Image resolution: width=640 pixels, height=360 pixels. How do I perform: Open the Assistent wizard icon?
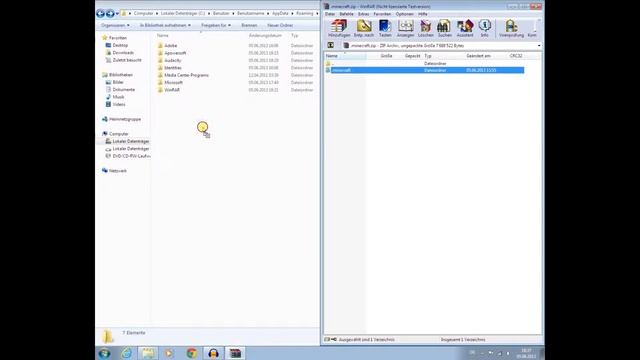point(465,28)
